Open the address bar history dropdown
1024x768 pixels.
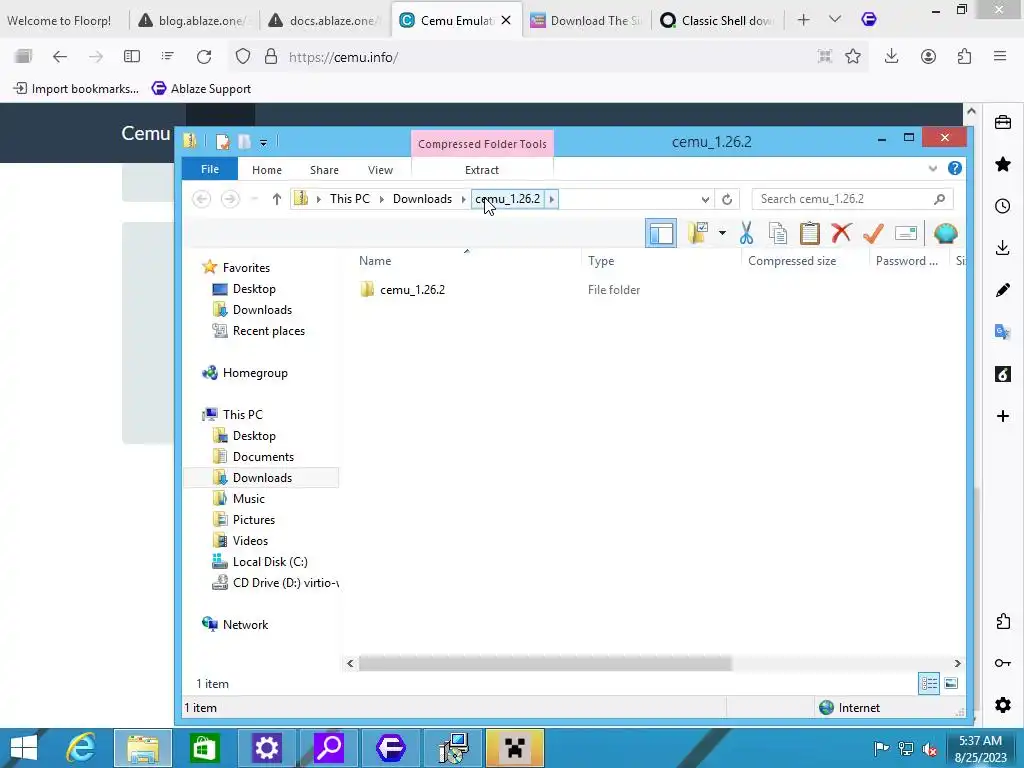click(x=705, y=199)
